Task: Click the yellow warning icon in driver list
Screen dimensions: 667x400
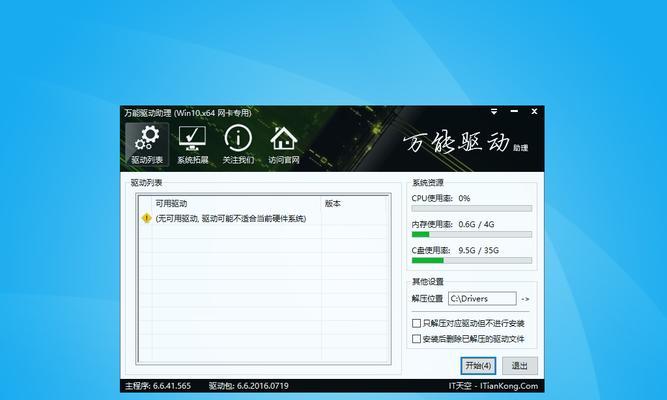Action: [x=146, y=218]
